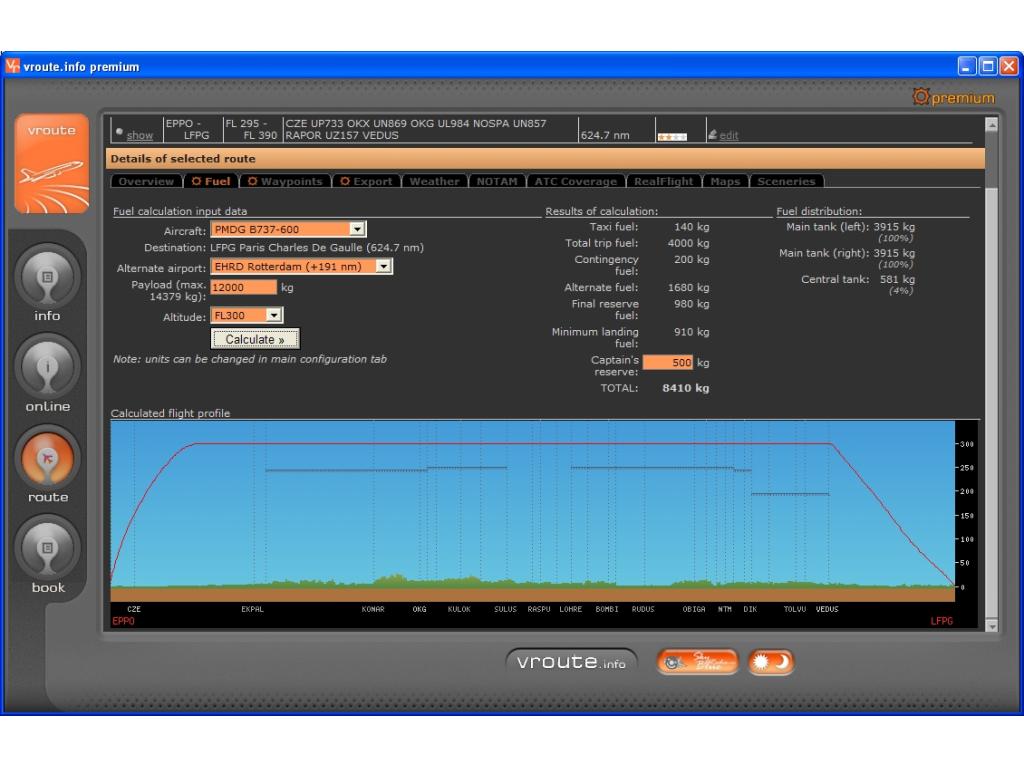Click the Details of selected route header
The width and height of the screenshot is (1024, 768).
point(545,159)
